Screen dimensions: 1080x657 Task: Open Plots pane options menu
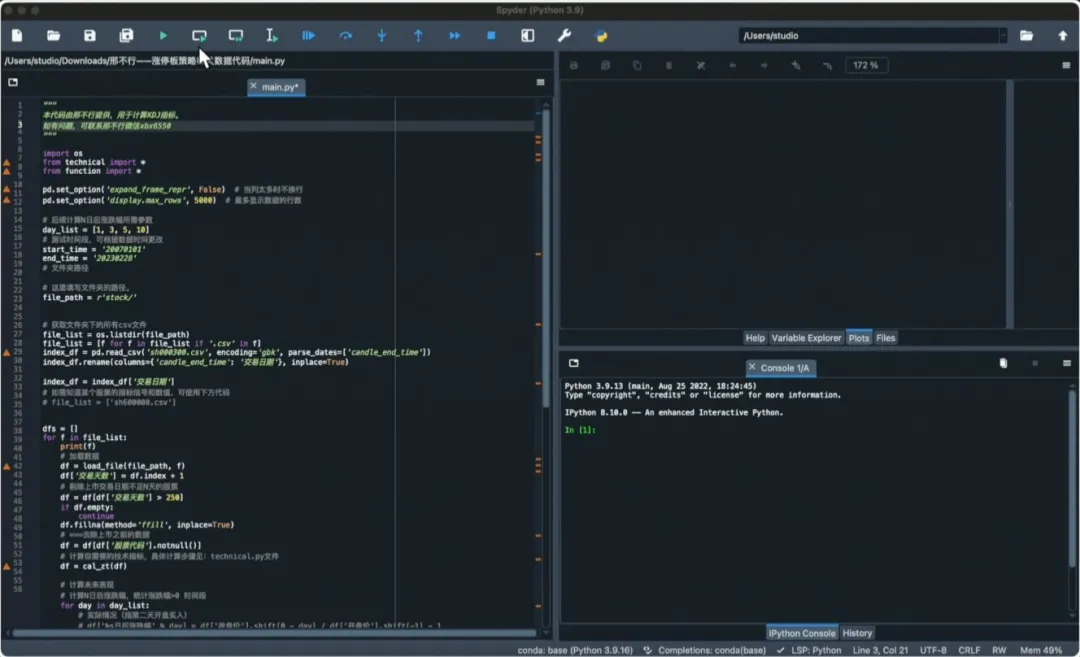(x=1066, y=65)
